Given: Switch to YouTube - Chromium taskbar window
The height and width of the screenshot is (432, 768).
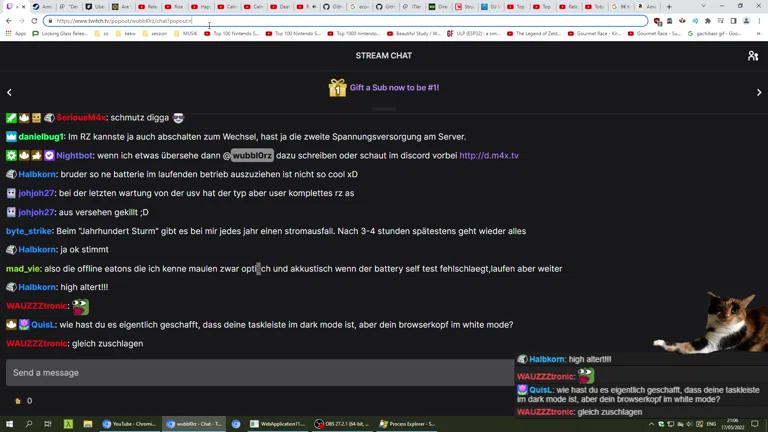Looking at the screenshot, I should tap(131, 424).
